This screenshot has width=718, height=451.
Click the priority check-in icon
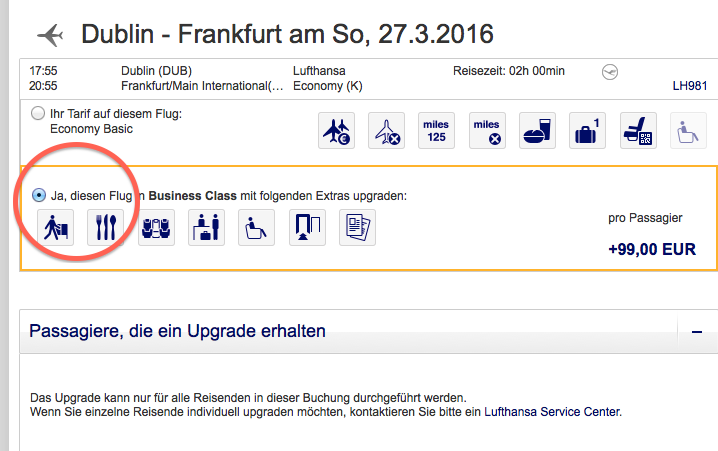pyautogui.click(x=54, y=227)
